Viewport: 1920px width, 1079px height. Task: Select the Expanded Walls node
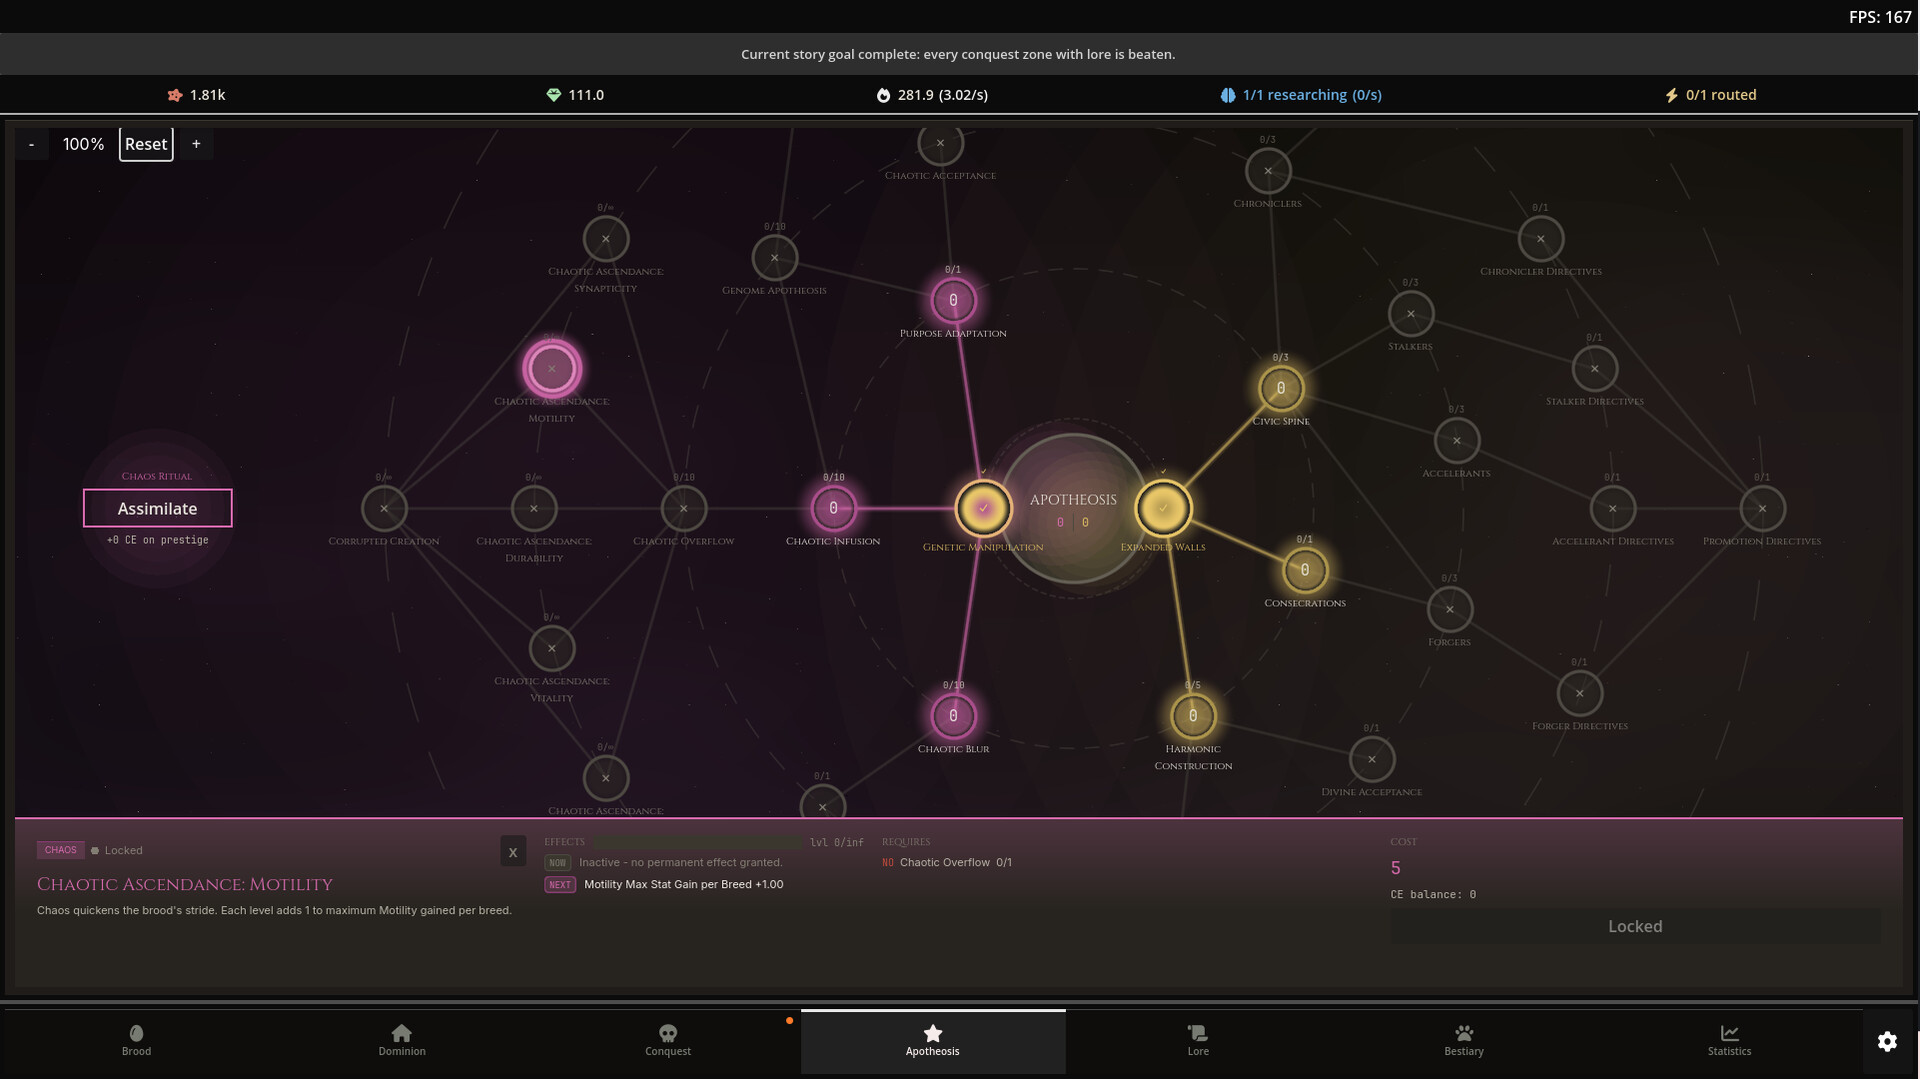point(1163,508)
